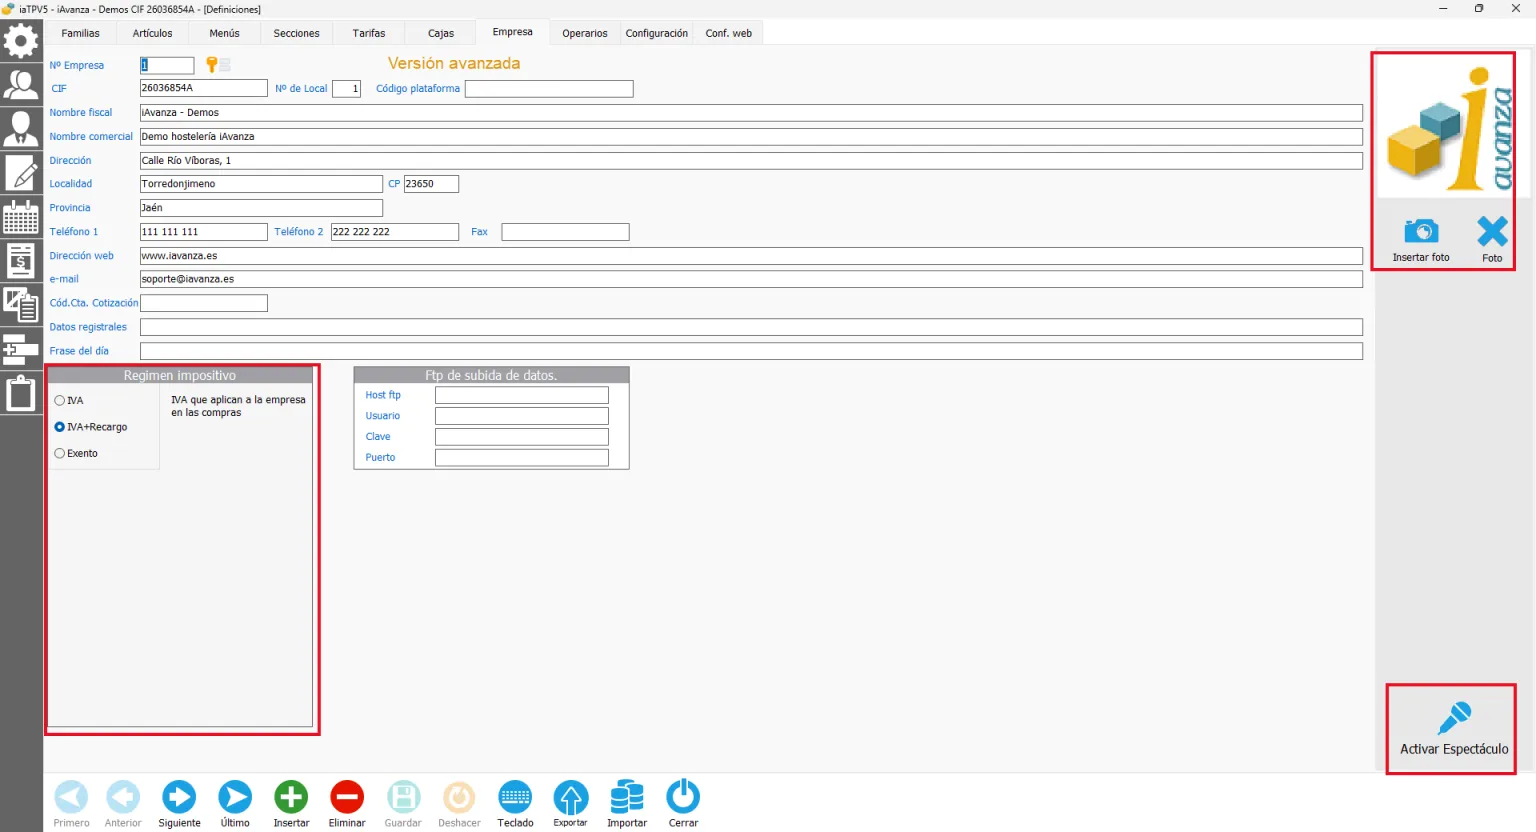Open the gear settings sidebar icon

pos(21,41)
